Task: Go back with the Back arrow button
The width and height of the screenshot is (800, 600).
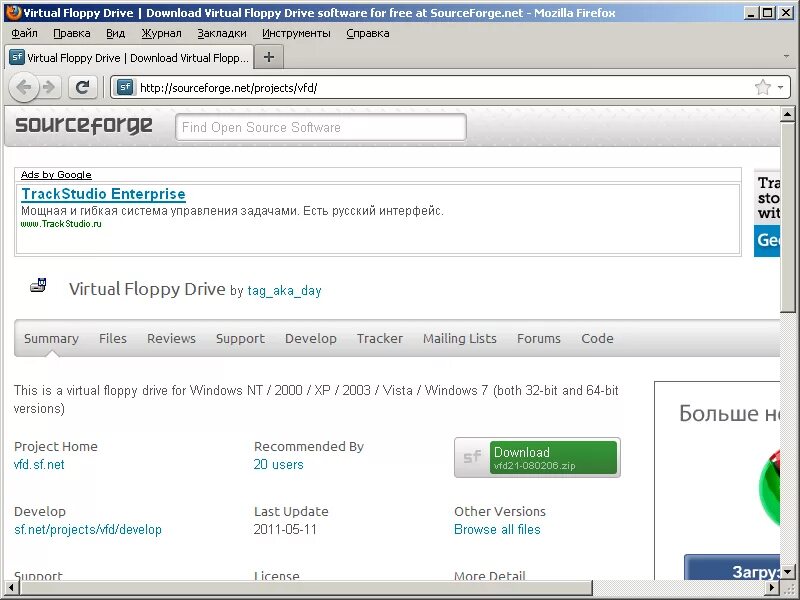Action: [x=23, y=87]
